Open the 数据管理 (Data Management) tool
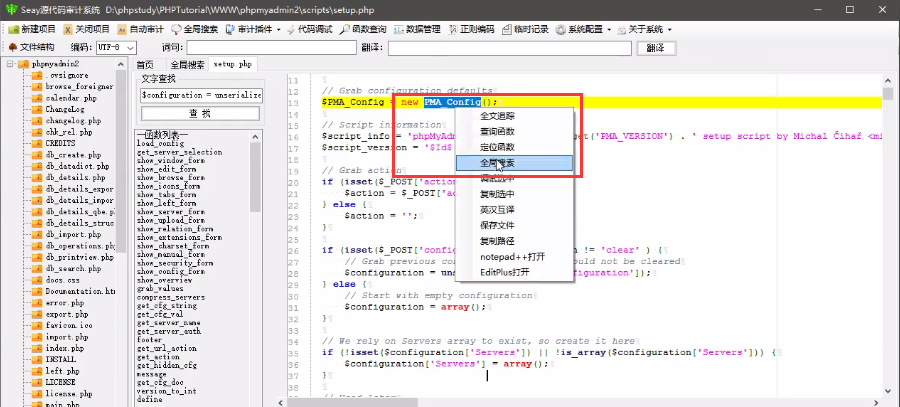Image resolution: width=900 pixels, height=407 pixels. tap(418, 29)
